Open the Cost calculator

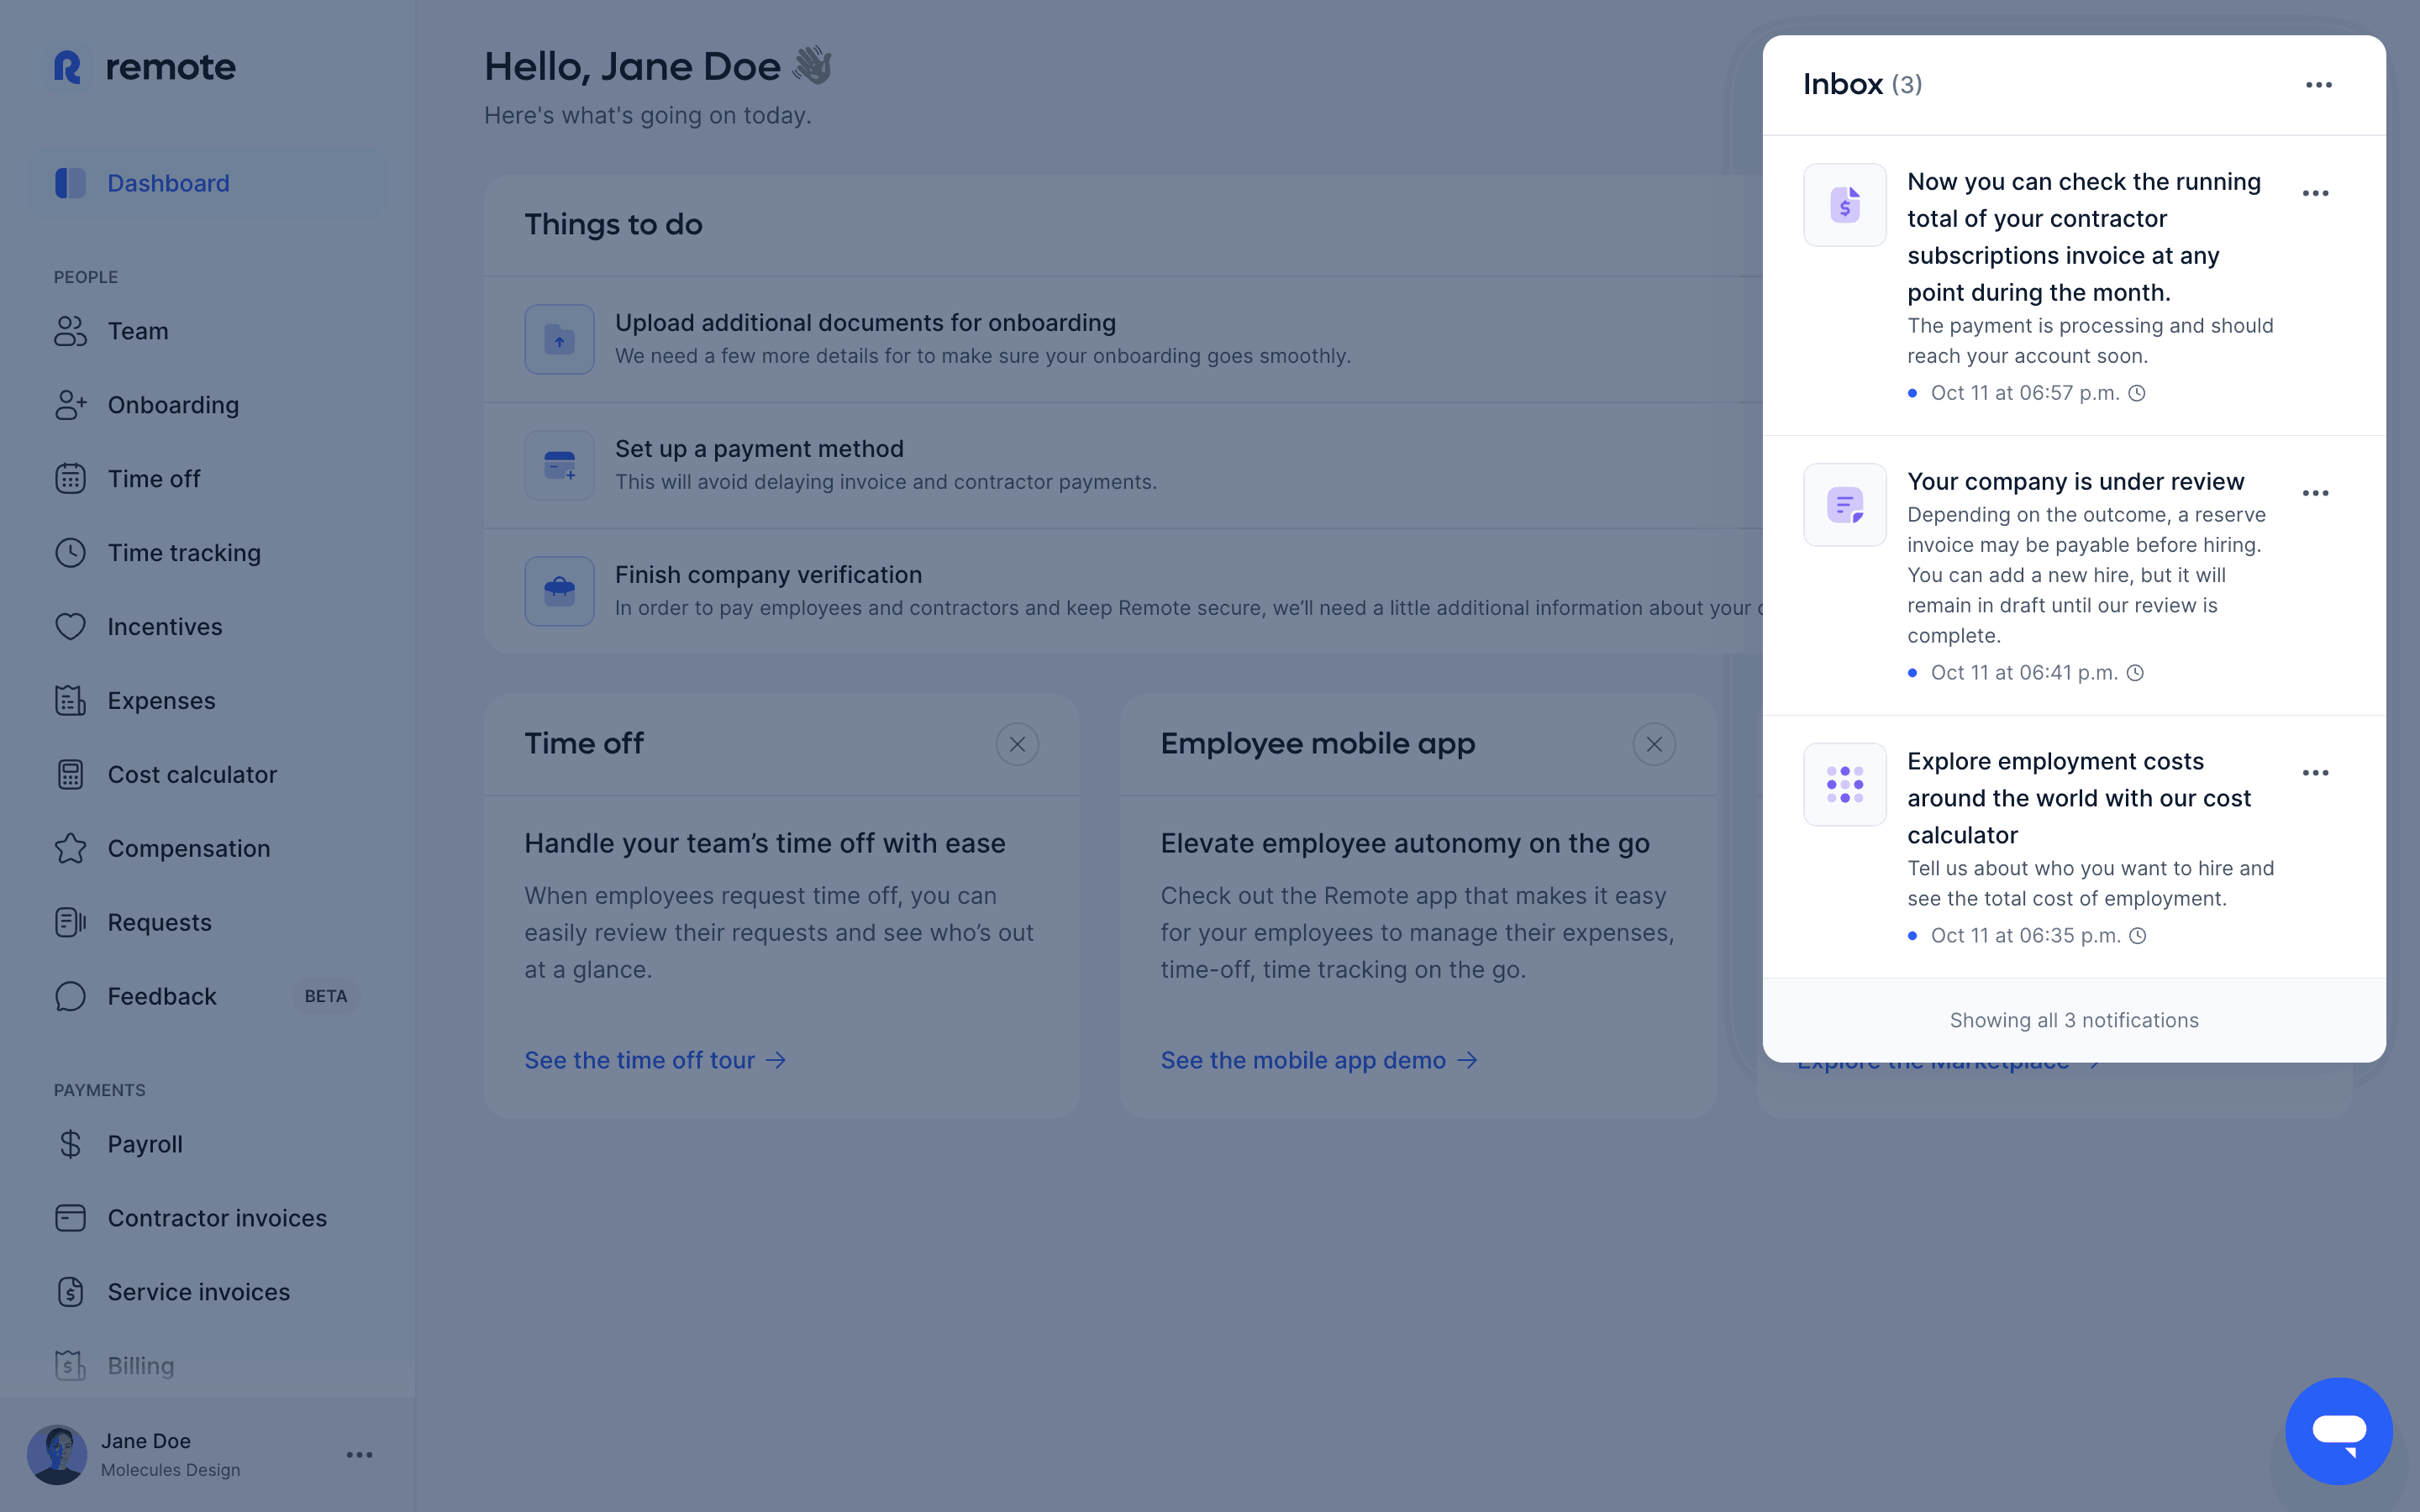point(191,774)
